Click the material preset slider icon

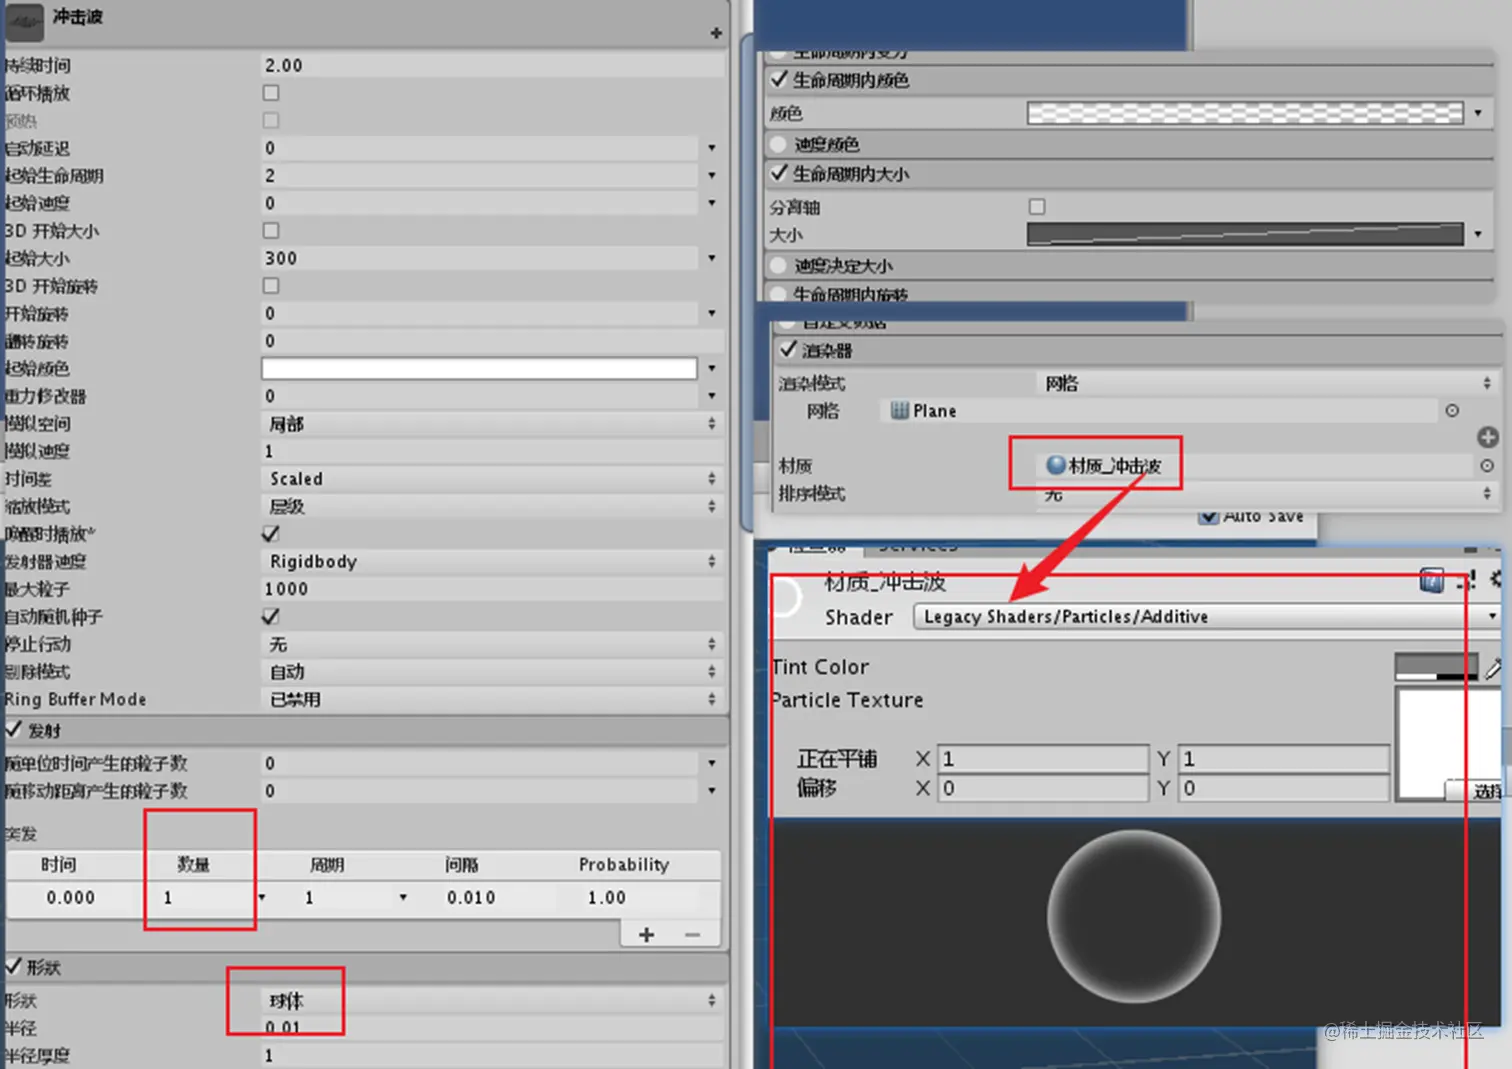click(1466, 580)
